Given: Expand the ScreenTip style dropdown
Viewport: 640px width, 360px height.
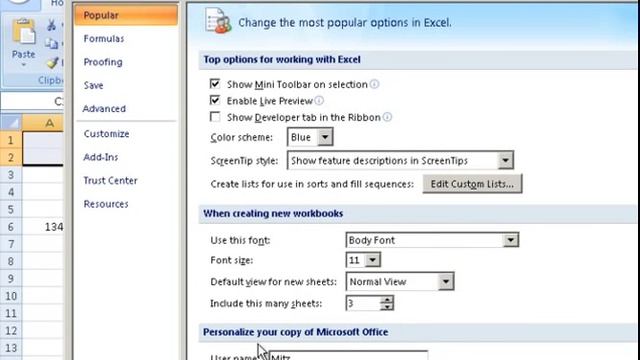Looking at the screenshot, I should coord(505,160).
